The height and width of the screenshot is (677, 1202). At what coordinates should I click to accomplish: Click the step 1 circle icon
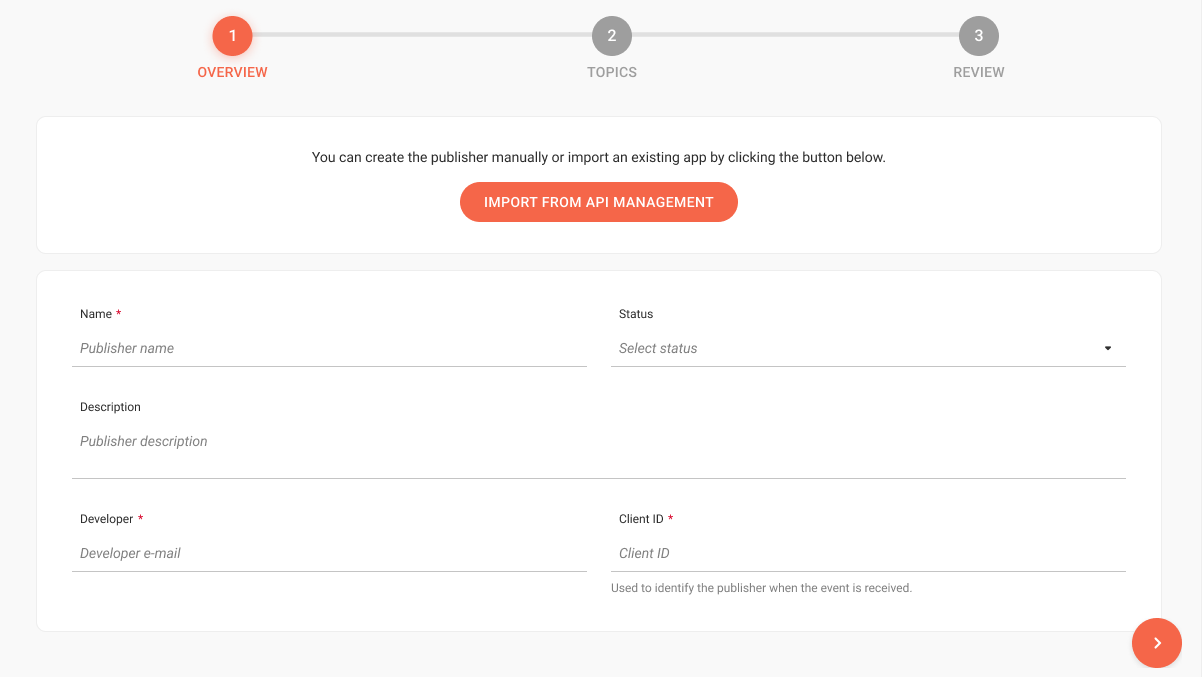tap(232, 36)
